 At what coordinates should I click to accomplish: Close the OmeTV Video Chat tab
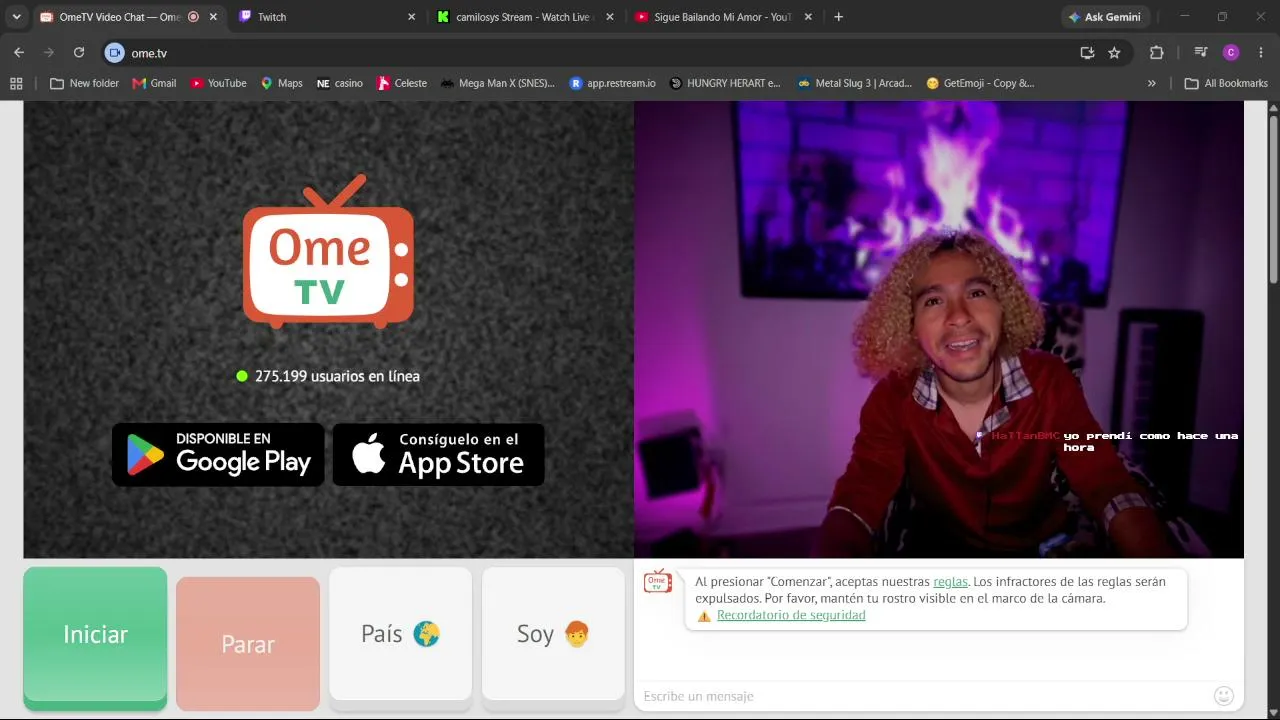click(x=213, y=17)
